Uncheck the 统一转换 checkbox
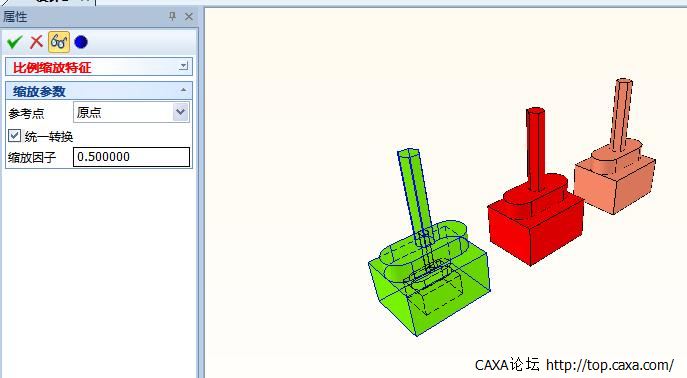Viewport: 687px width, 378px height. coord(14,135)
